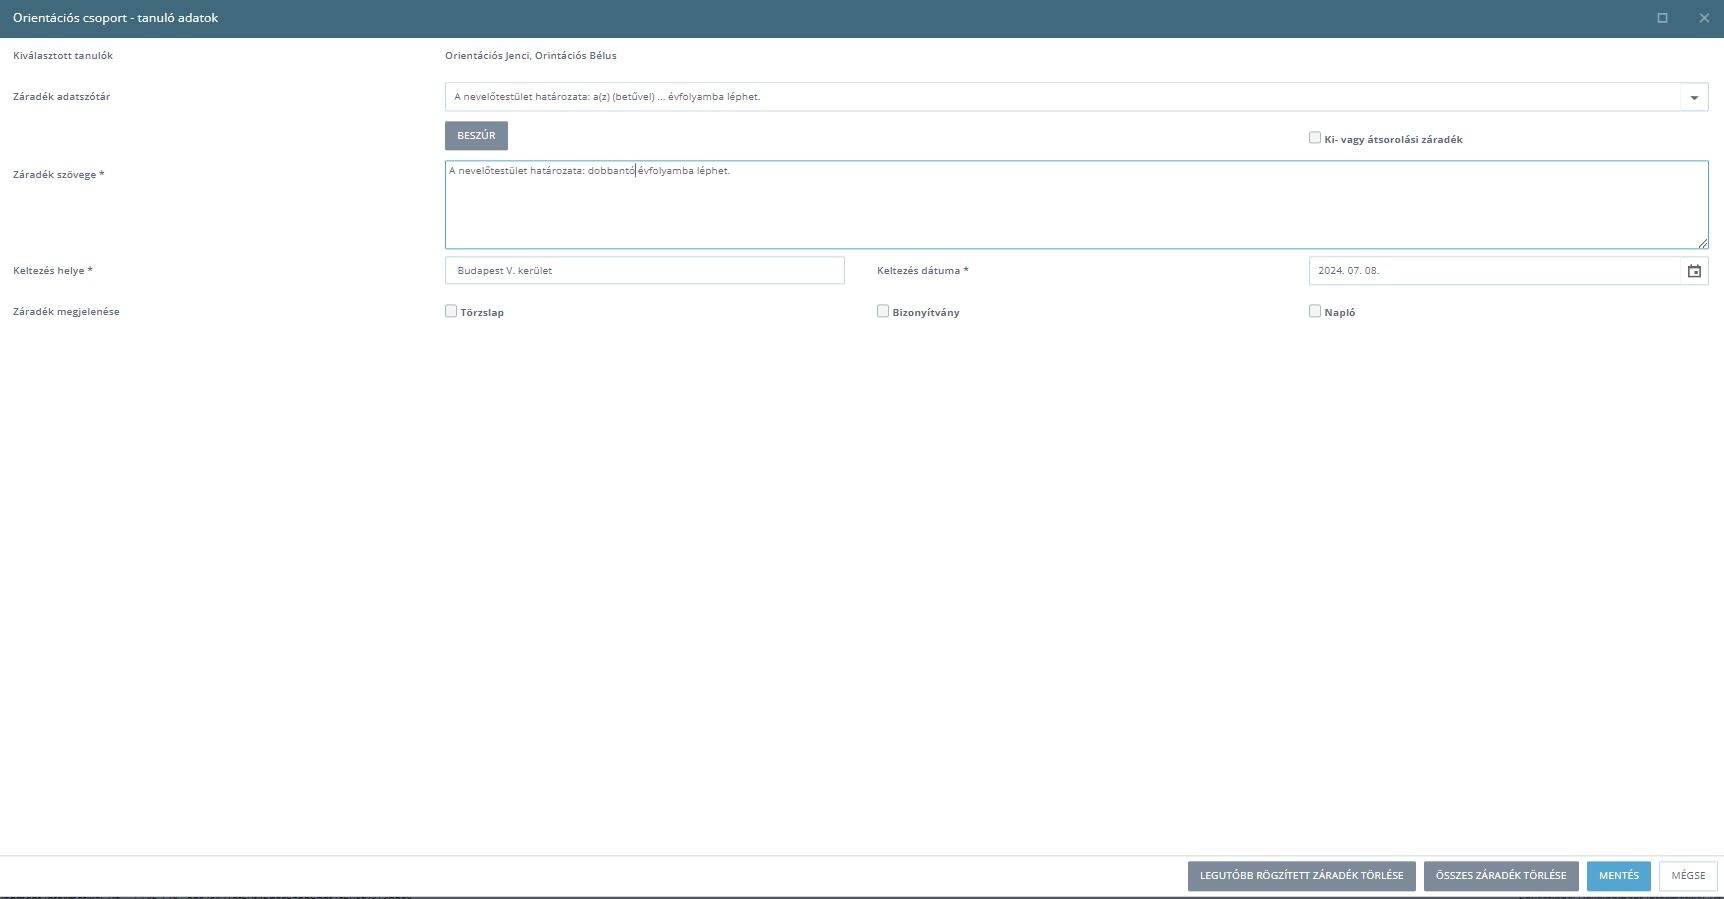
Task: Click the dialog title Orientációs csoport - tanuló adatok
Action: [x=116, y=18]
